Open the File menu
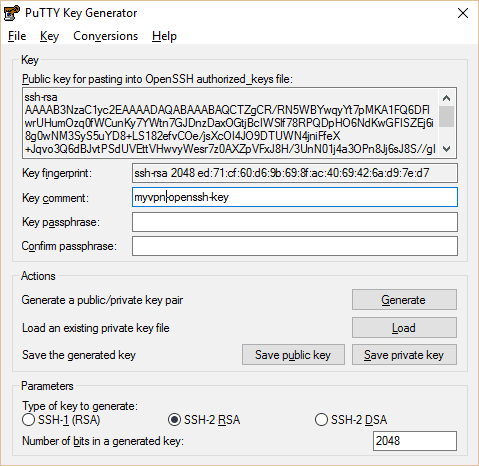Screen dimensions: 479x466 pos(17,36)
